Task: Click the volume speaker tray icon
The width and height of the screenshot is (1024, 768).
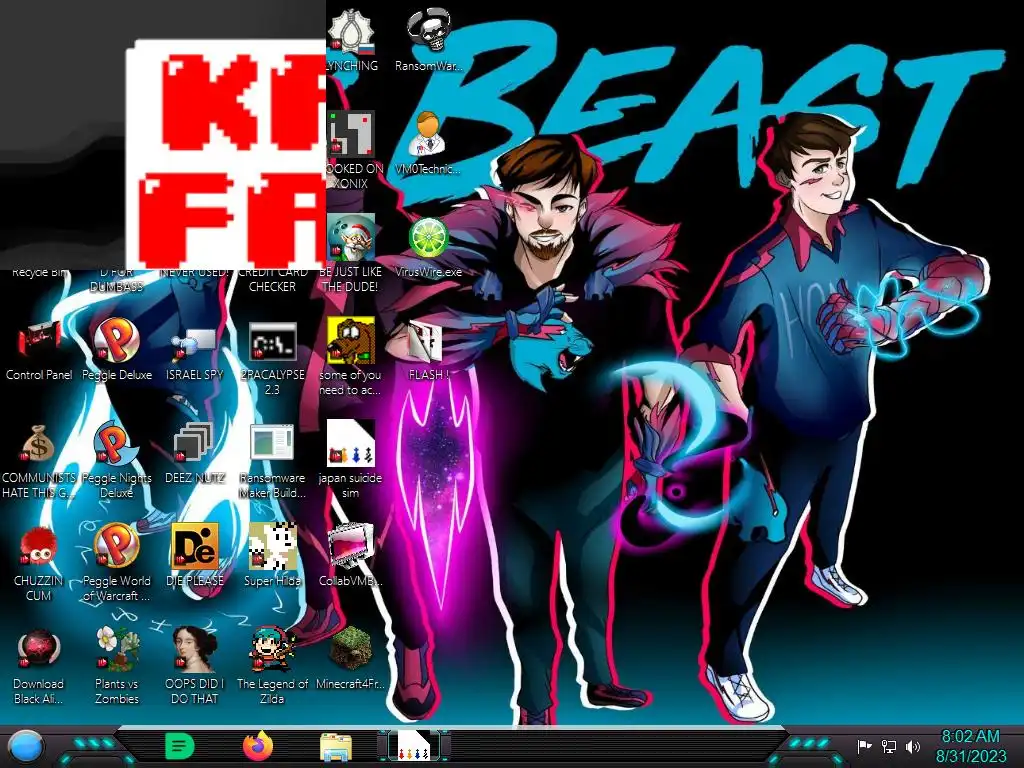Action: point(913,746)
